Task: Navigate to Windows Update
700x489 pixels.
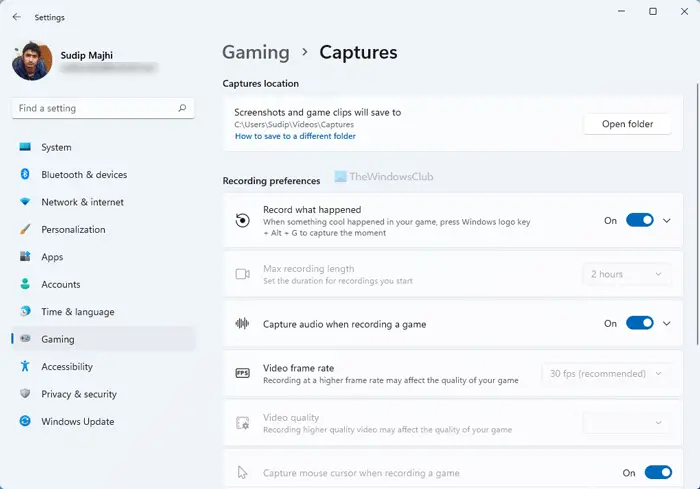Action: [x=103, y=421]
